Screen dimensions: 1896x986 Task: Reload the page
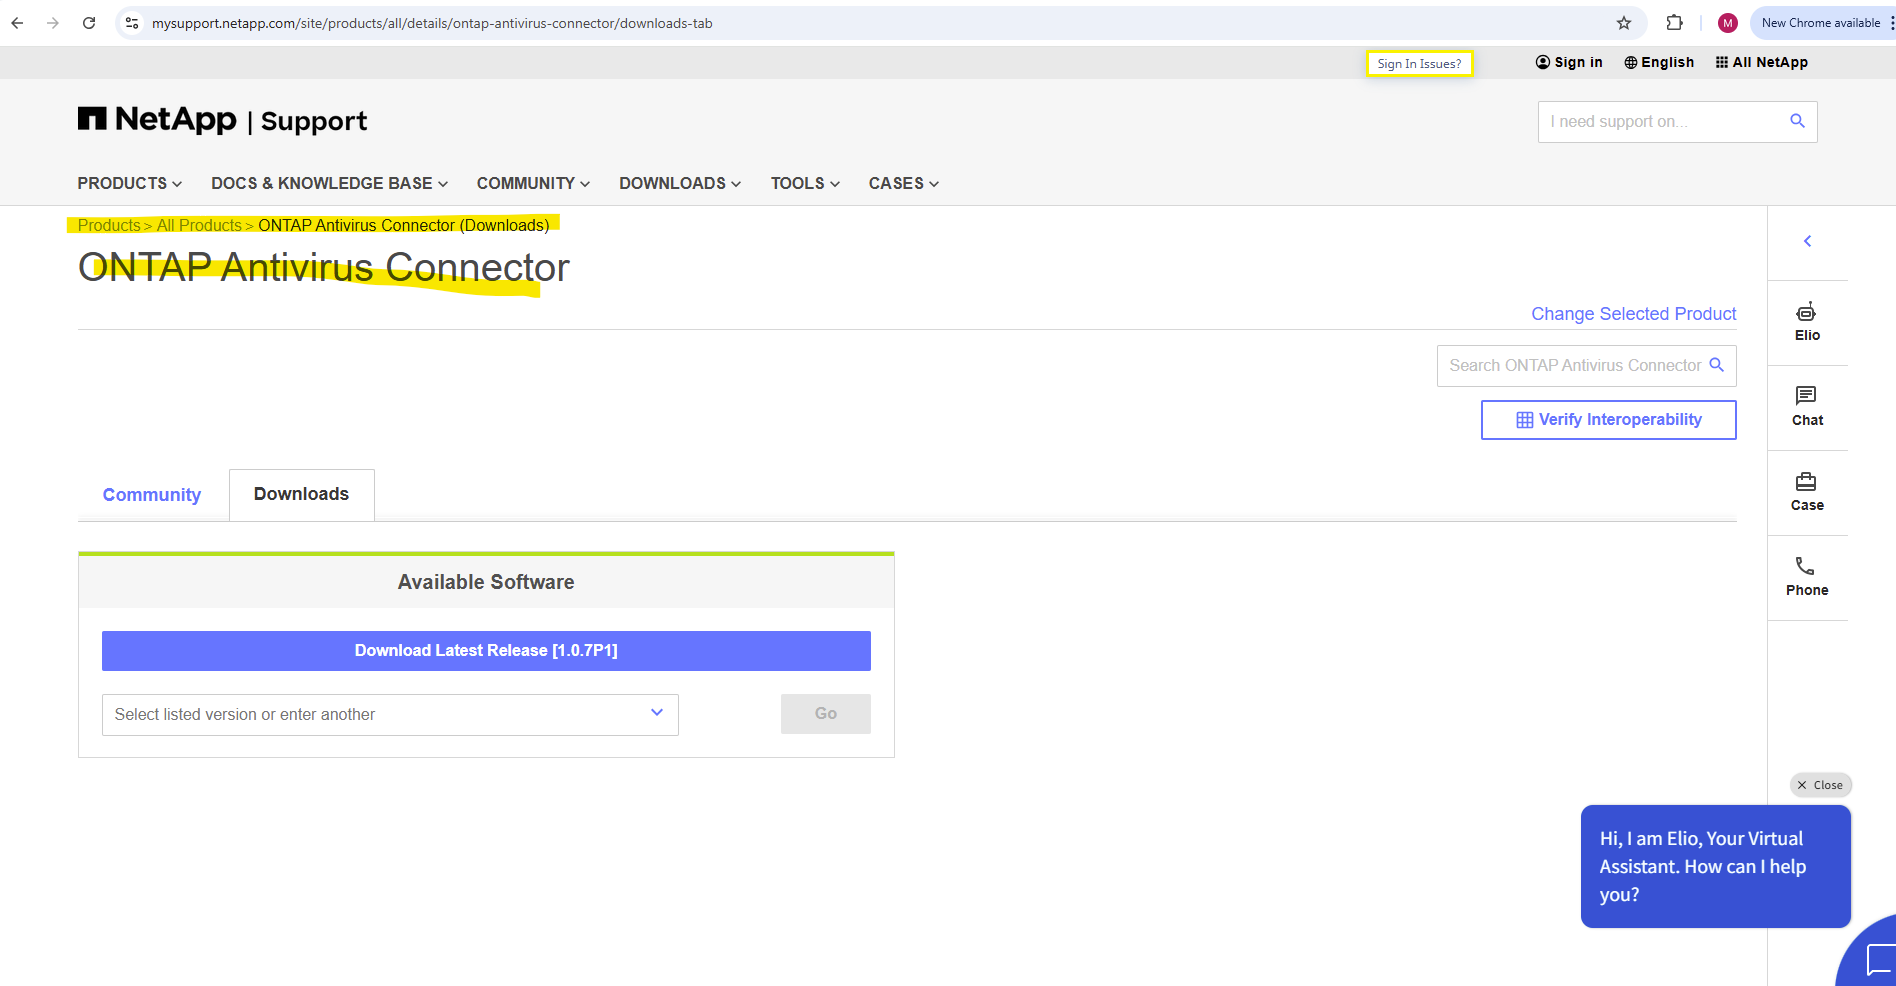pyautogui.click(x=89, y=23)
